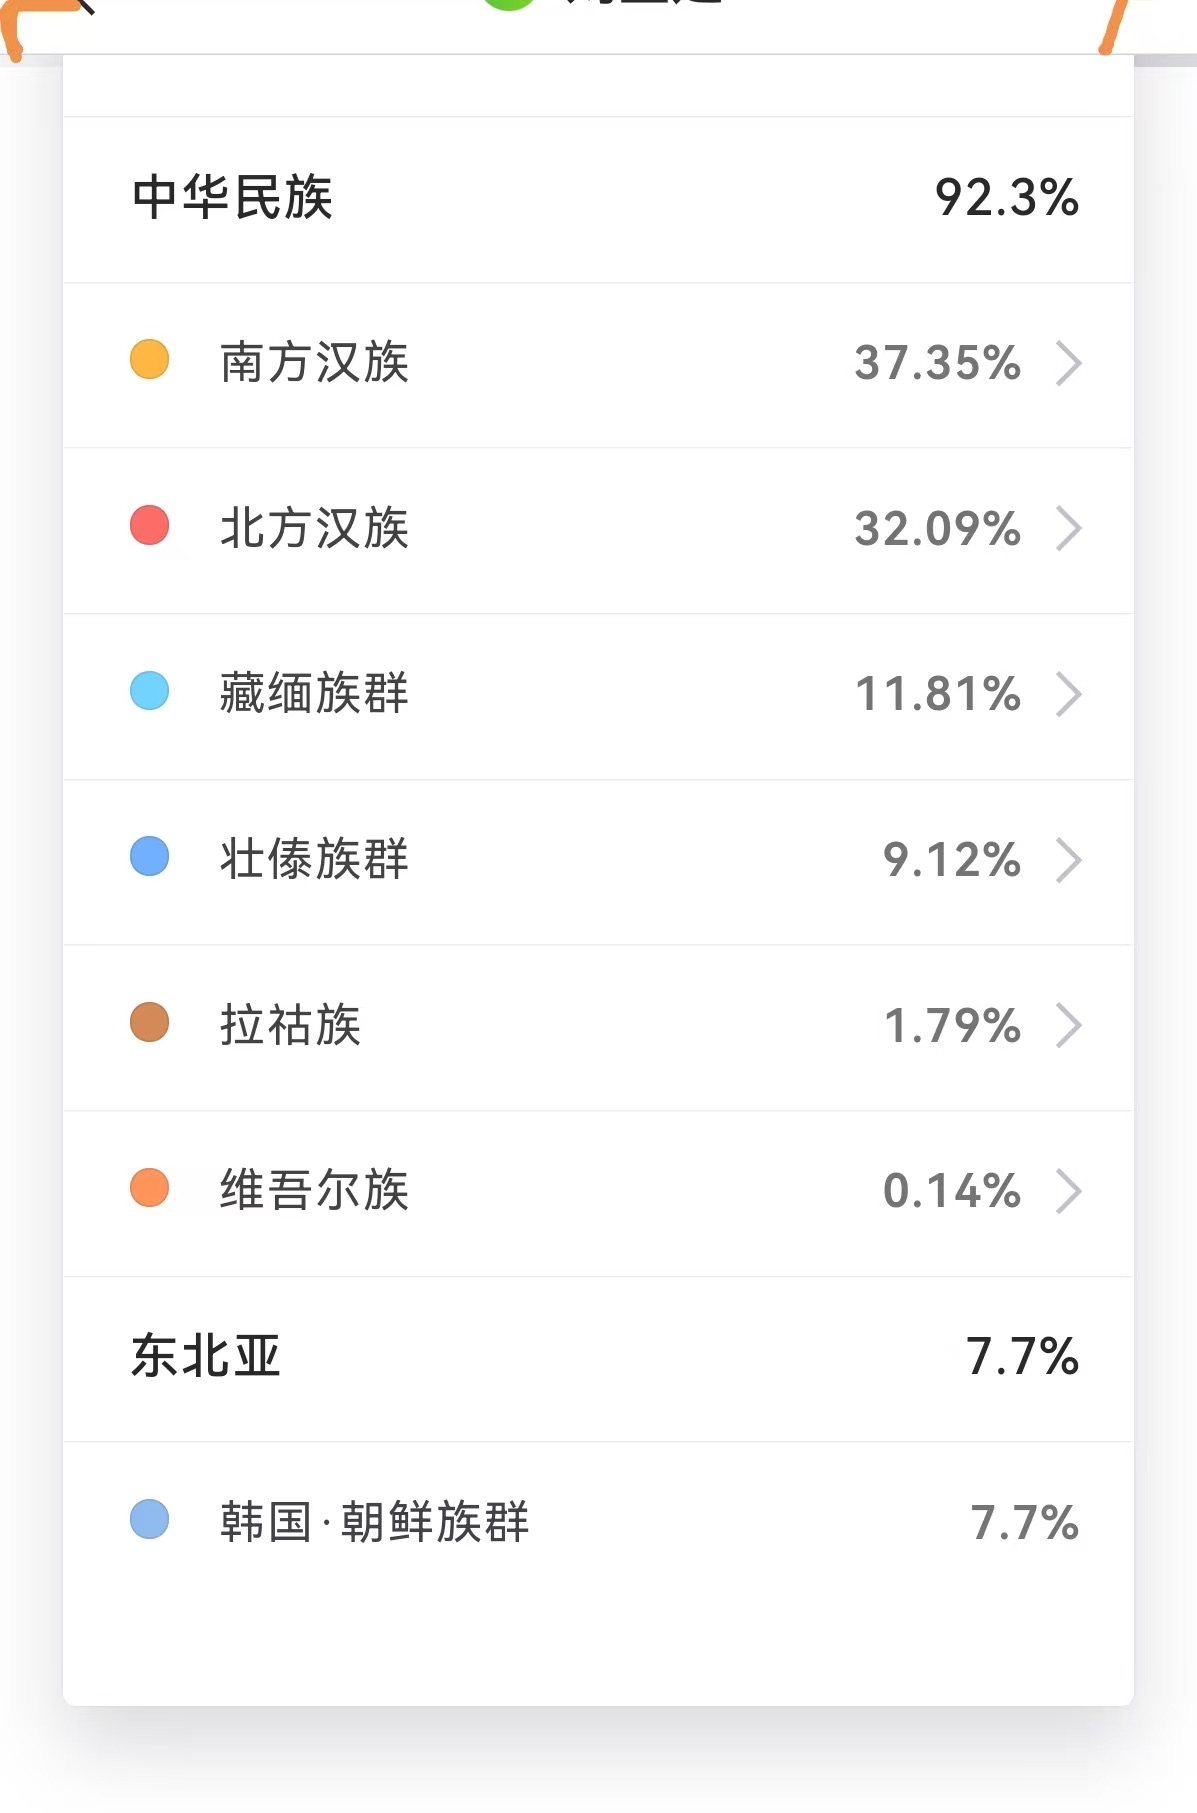
Task: Expand 北方汉族 row arrow
Action: (x=1068, y=529)
